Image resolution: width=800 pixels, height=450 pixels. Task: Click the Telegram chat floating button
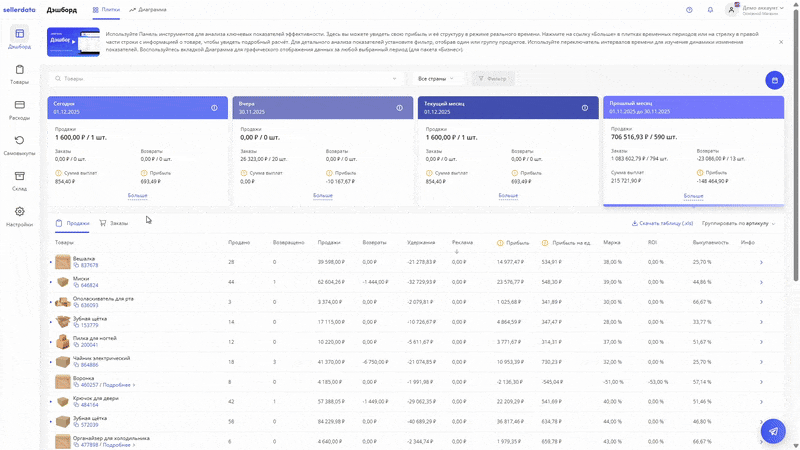(x=772, y=431)
